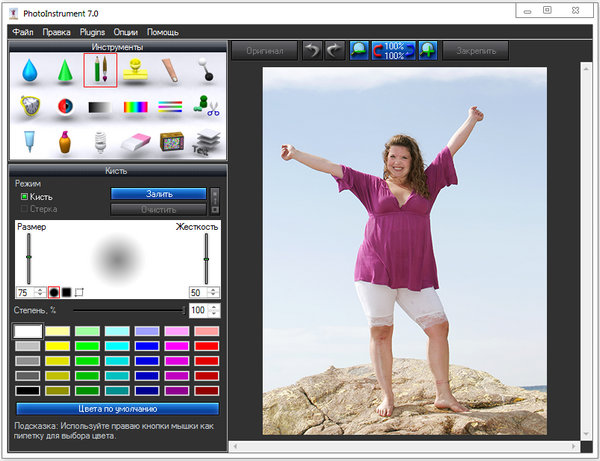Click Цвета по умолчанию button
Viewport: 600px width, 461px height.
tap(118, 409)
